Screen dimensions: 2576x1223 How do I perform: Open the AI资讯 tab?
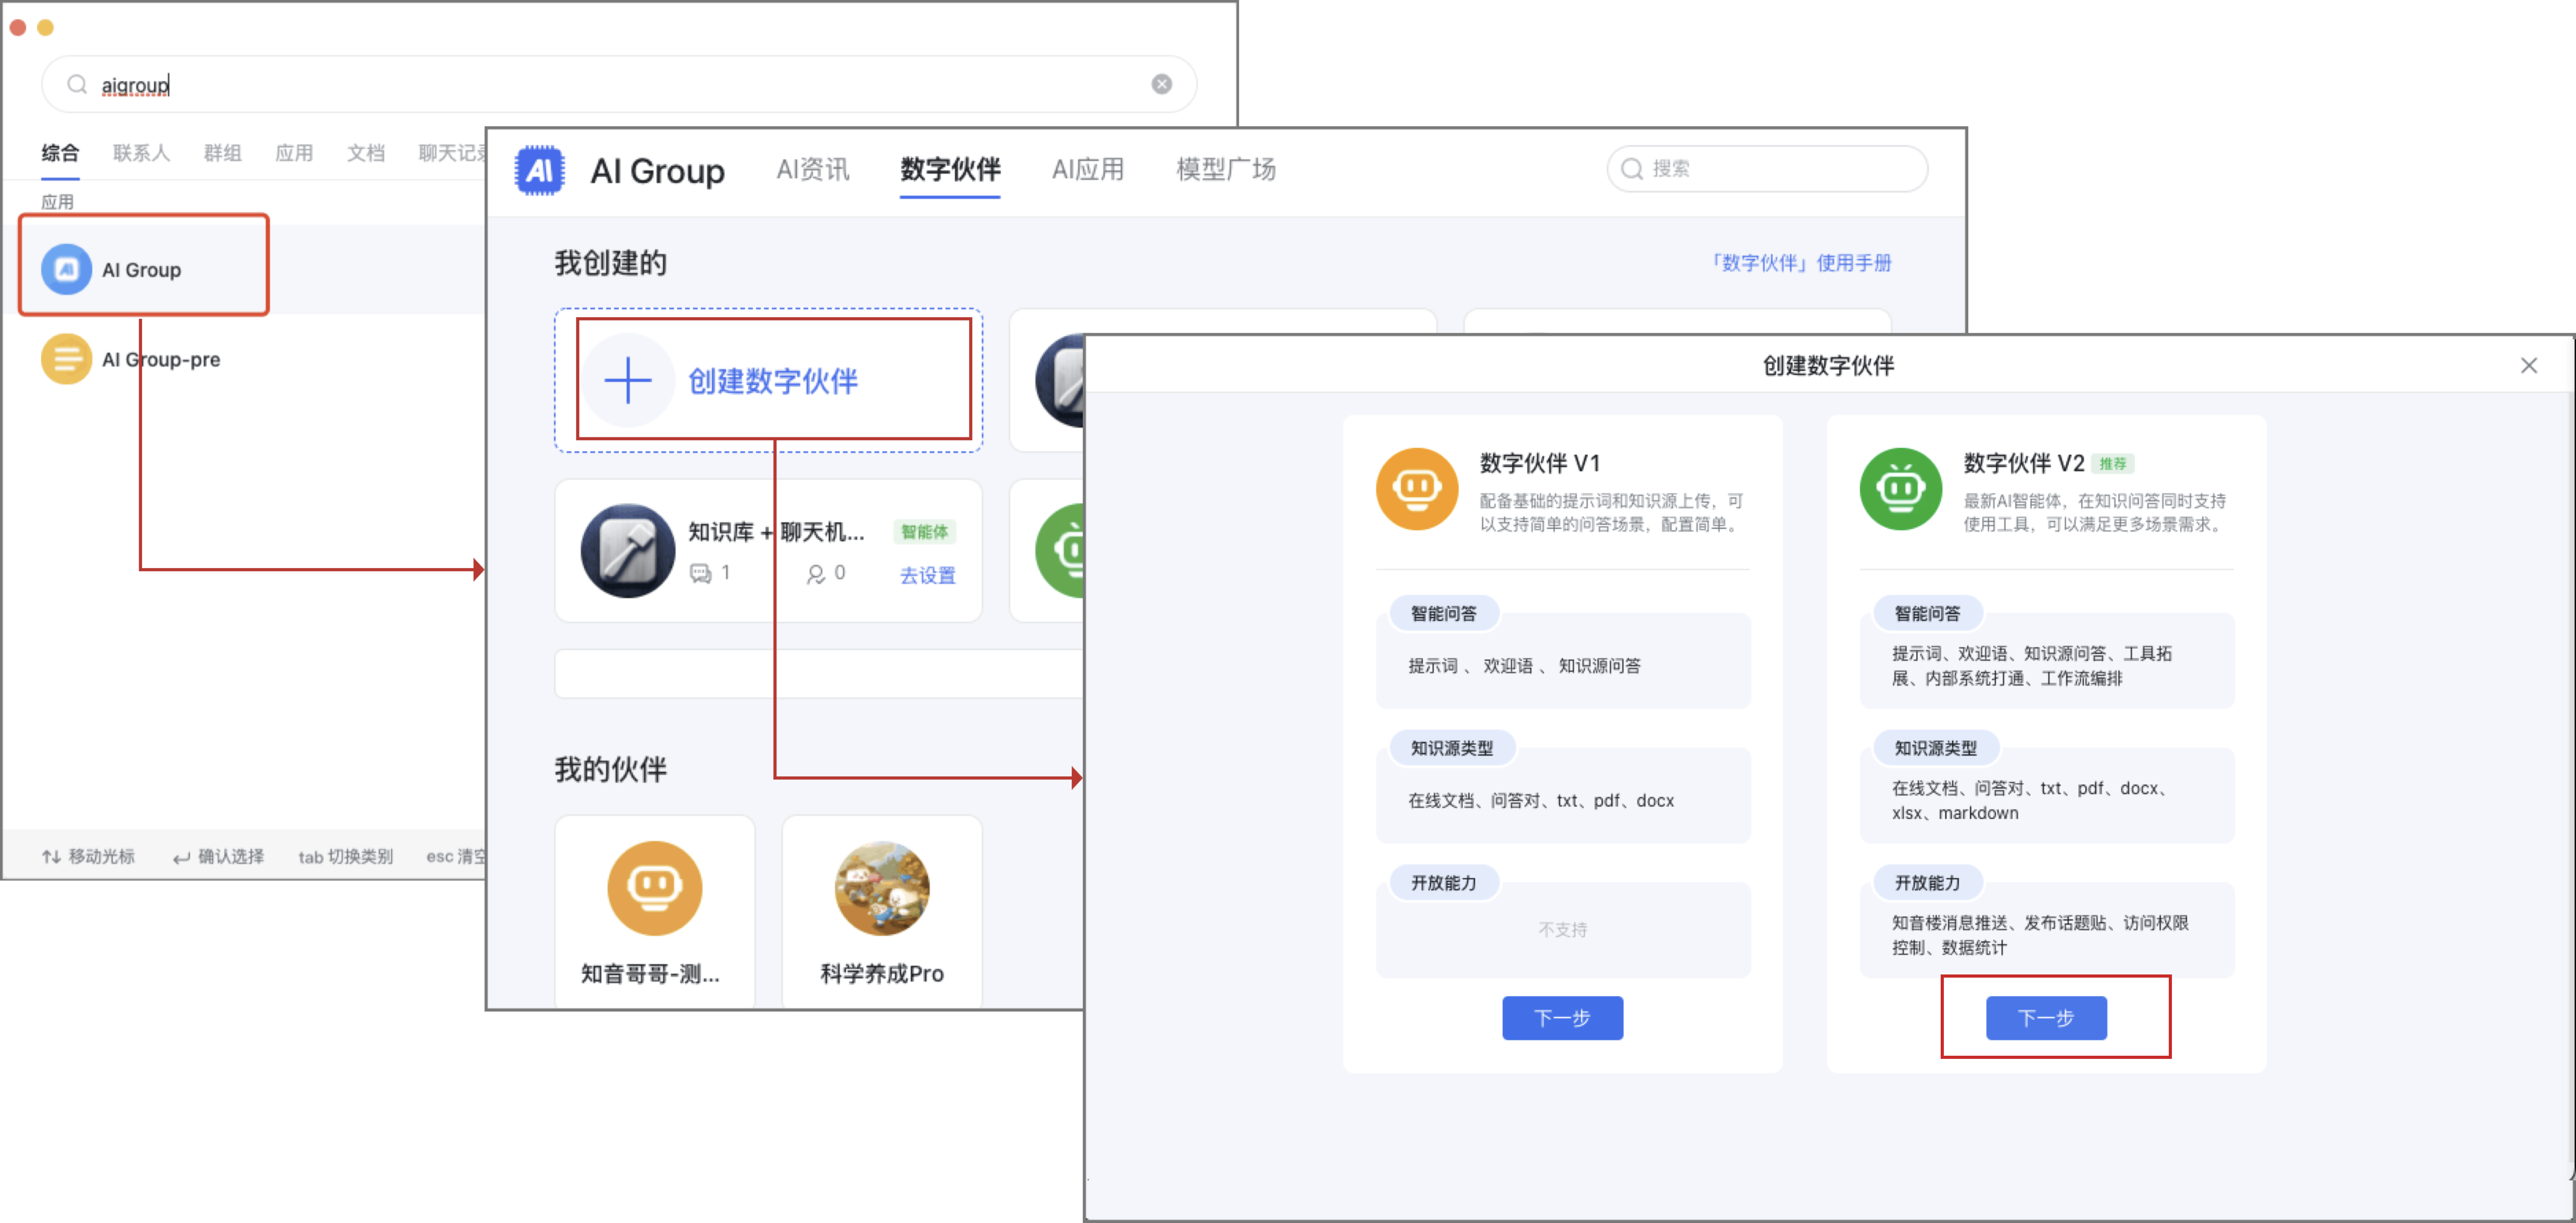click(x=813, y=170)
